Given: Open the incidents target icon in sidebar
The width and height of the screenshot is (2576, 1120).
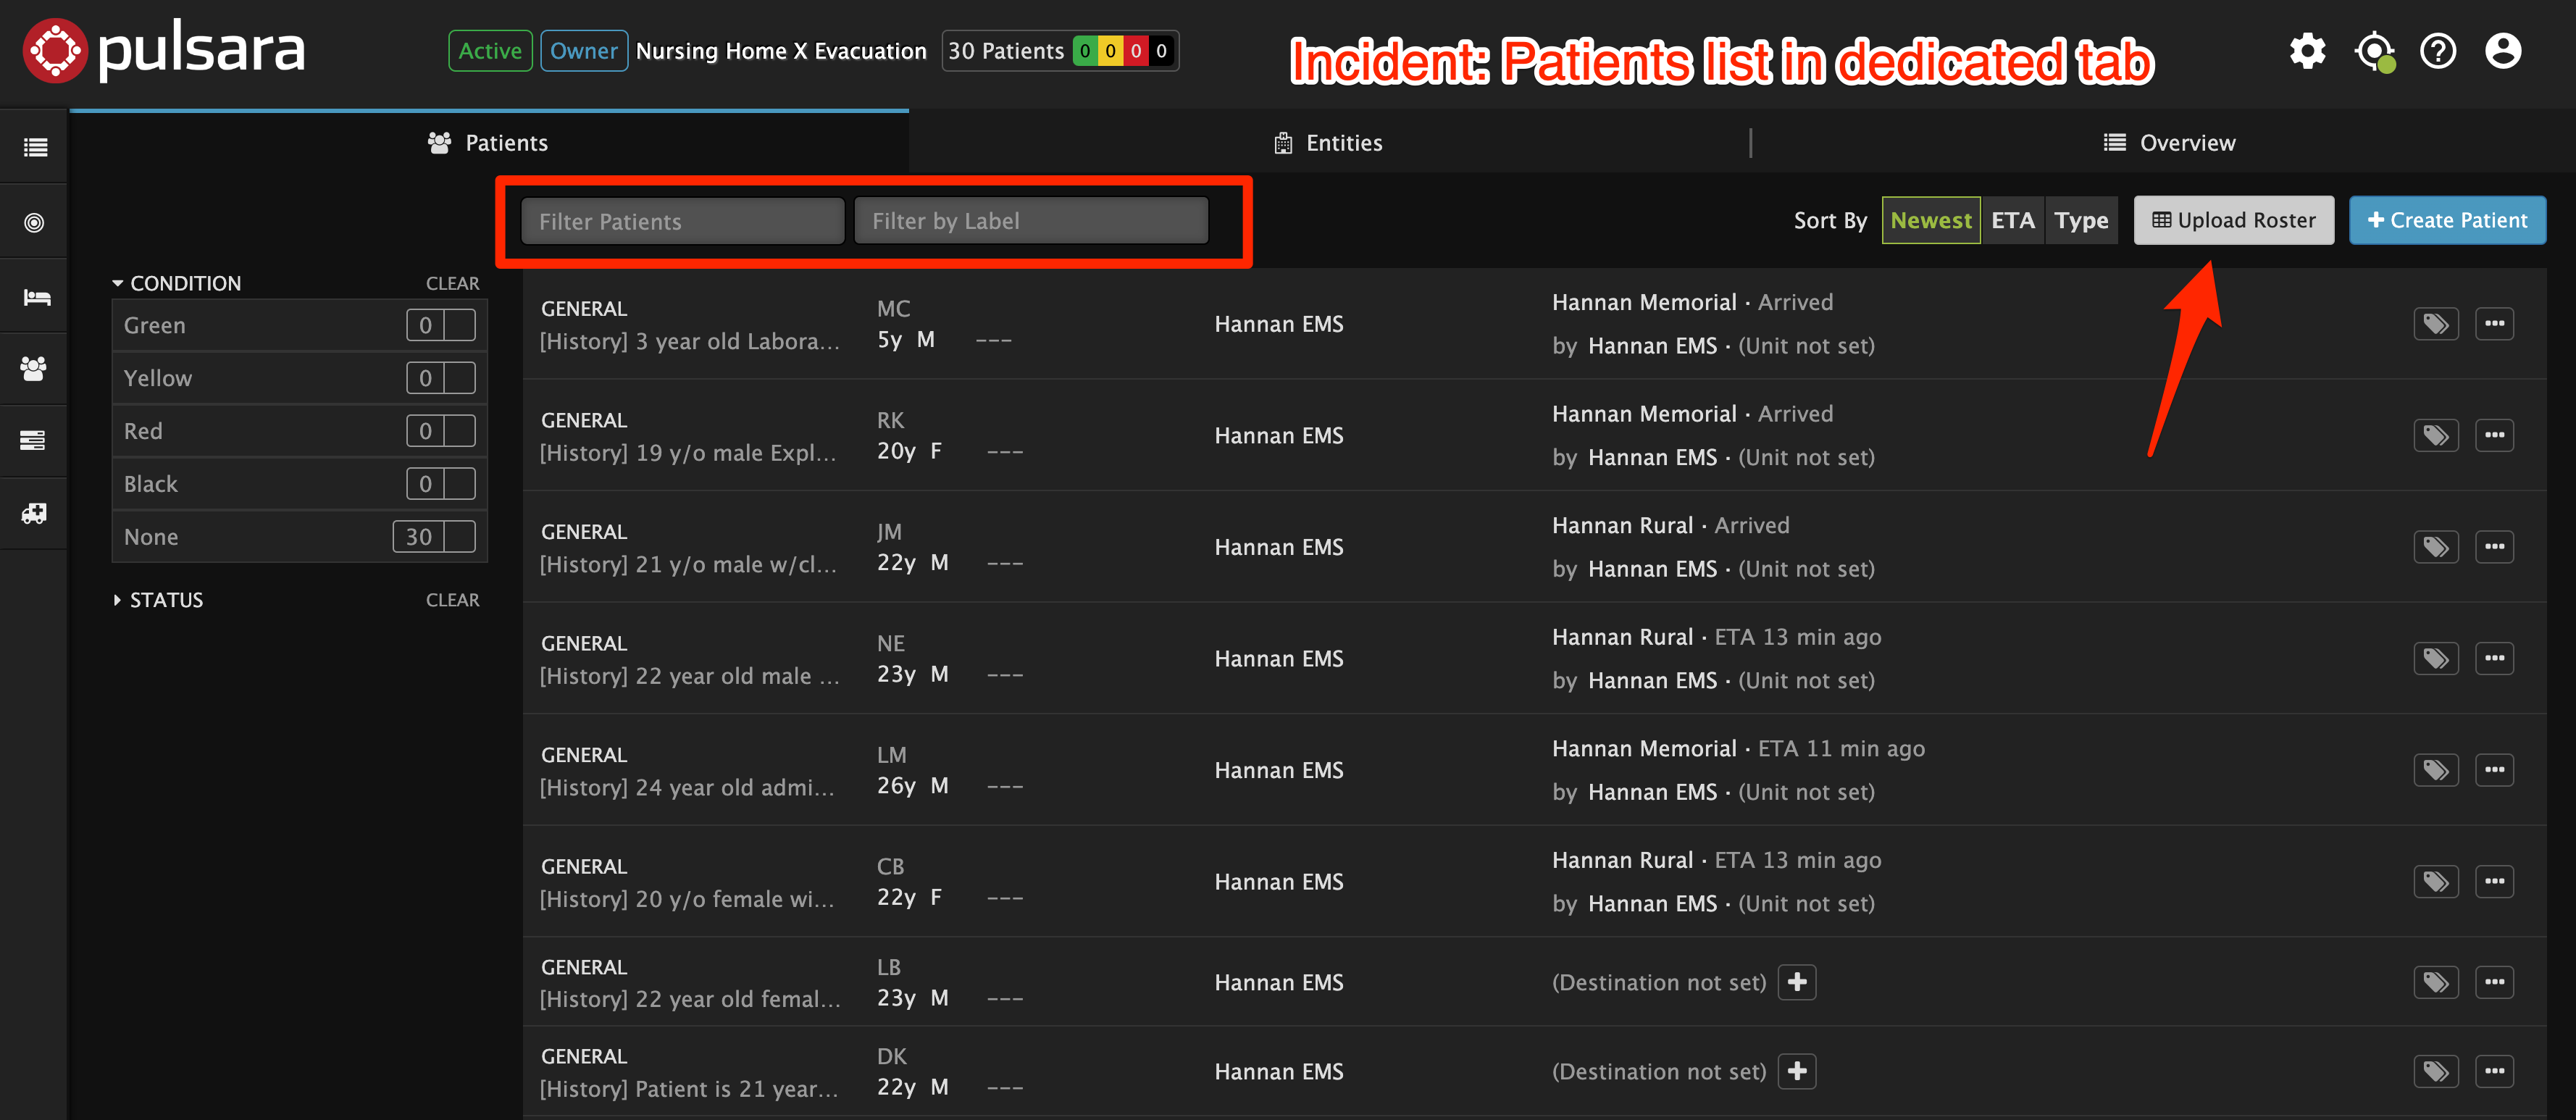Looking at the screenshot, I should [x=33, y=221].
